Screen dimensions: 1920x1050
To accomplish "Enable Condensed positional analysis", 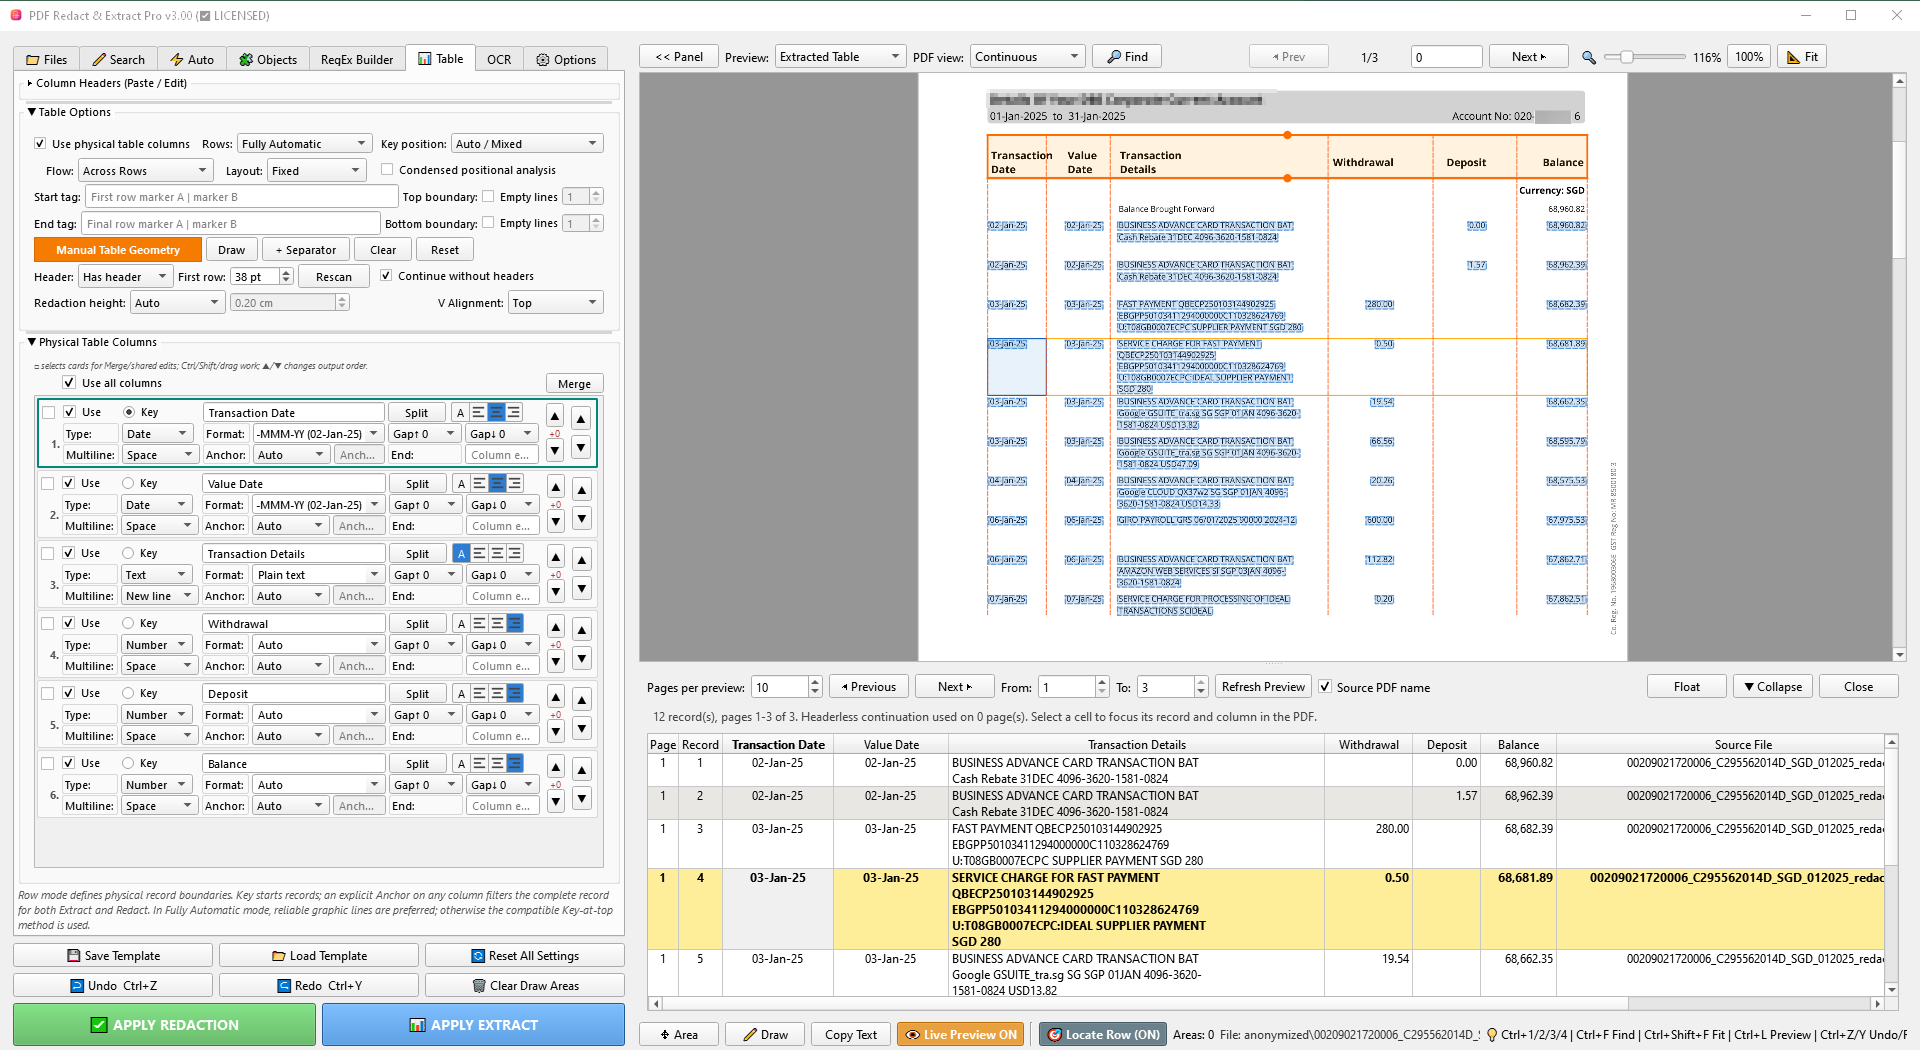I will tap(387, 170).
